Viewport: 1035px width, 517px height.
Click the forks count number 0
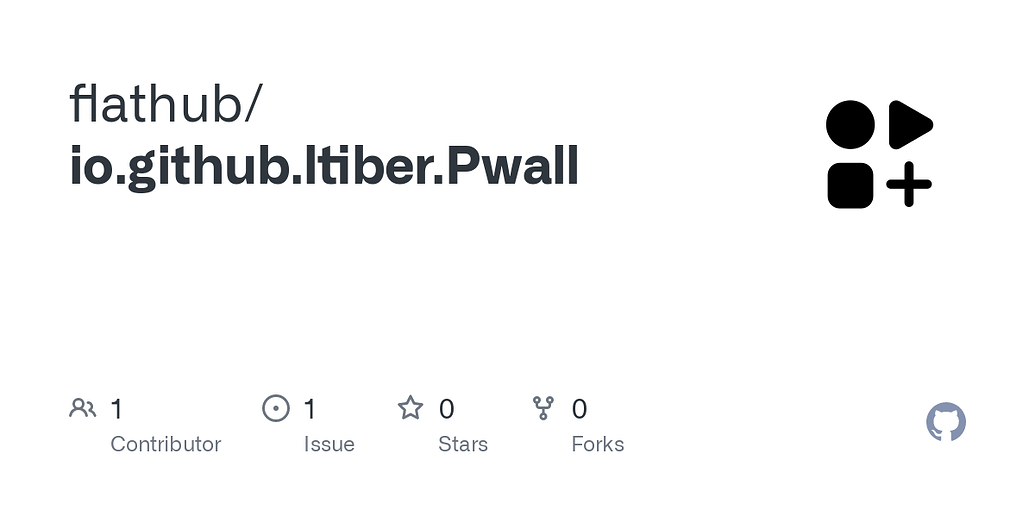[x=579, y=408]
